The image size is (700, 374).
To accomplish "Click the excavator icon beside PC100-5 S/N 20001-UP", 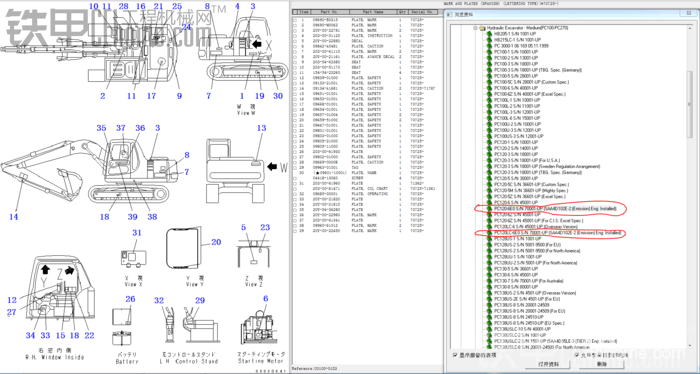I will point(489,76).
